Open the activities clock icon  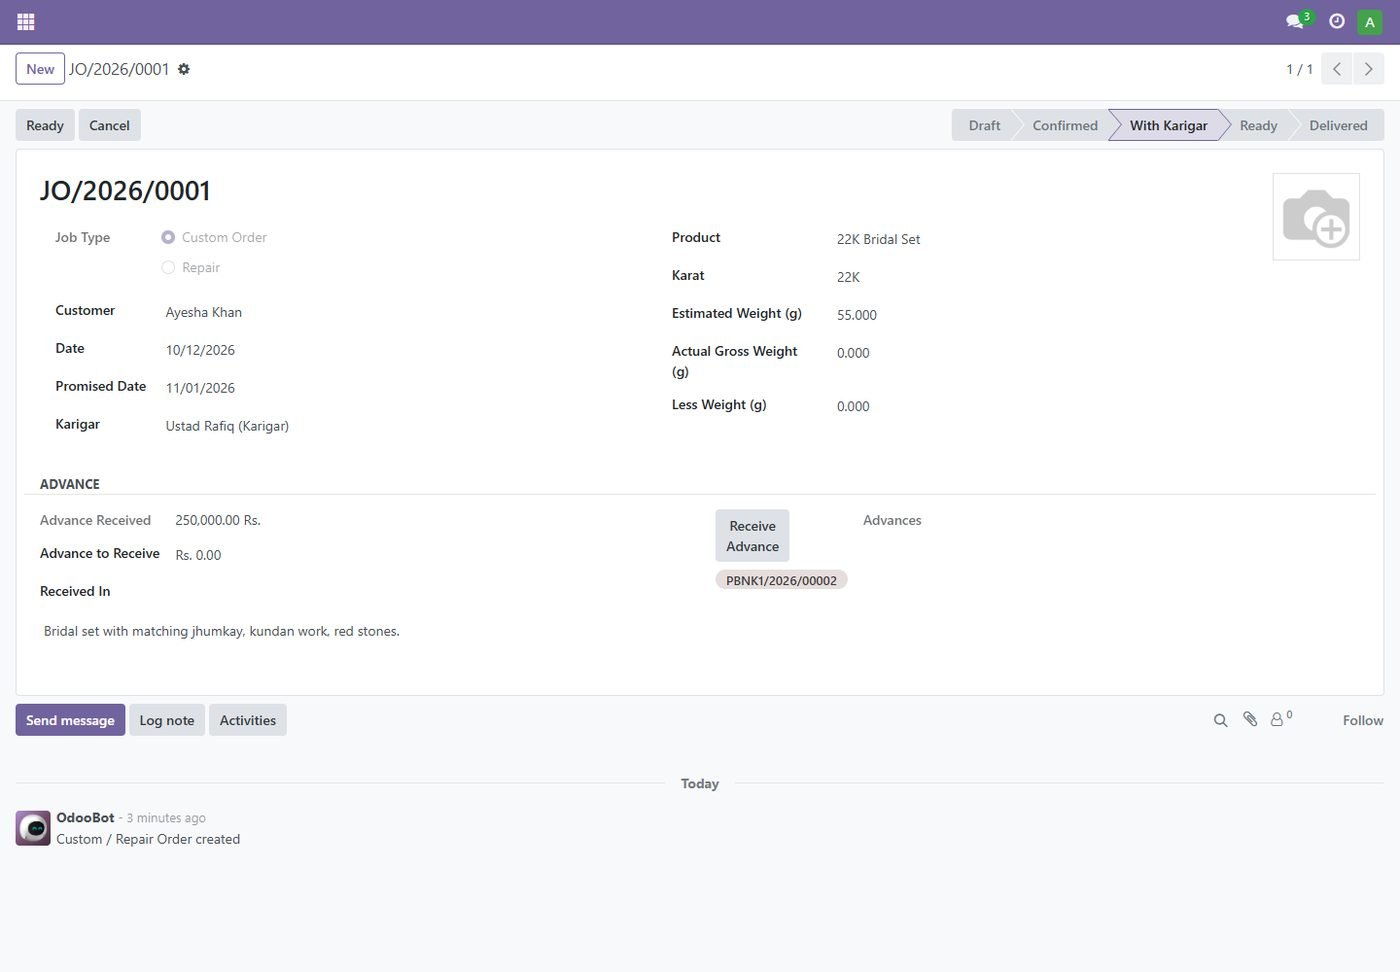pyautogui.click(x=1336, y=21)
